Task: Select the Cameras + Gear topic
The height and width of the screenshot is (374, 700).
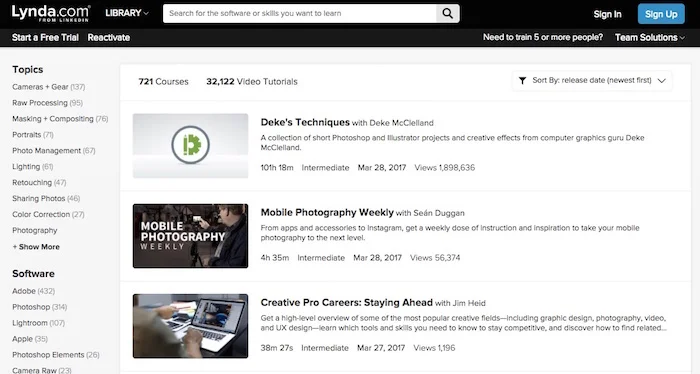Action: pyautogui.click(x=49, y=87)
